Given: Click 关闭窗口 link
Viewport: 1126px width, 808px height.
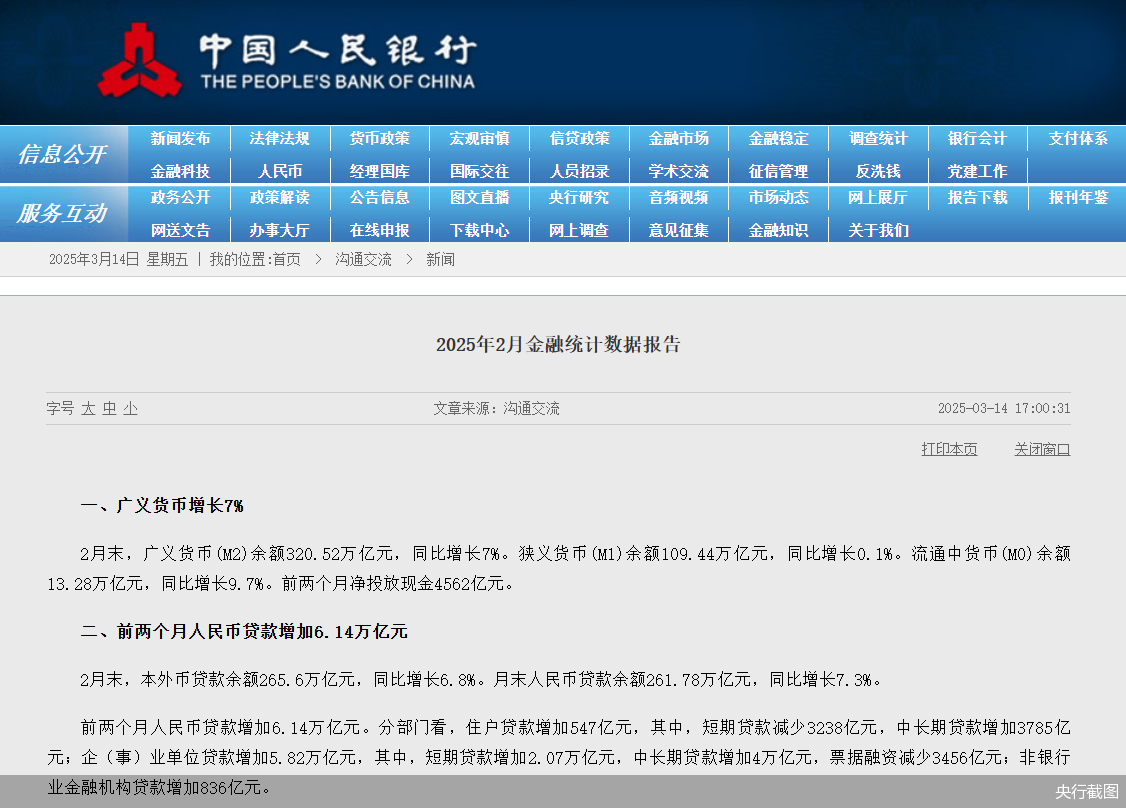Looking at the screenshot, I should click(1042, 450).
